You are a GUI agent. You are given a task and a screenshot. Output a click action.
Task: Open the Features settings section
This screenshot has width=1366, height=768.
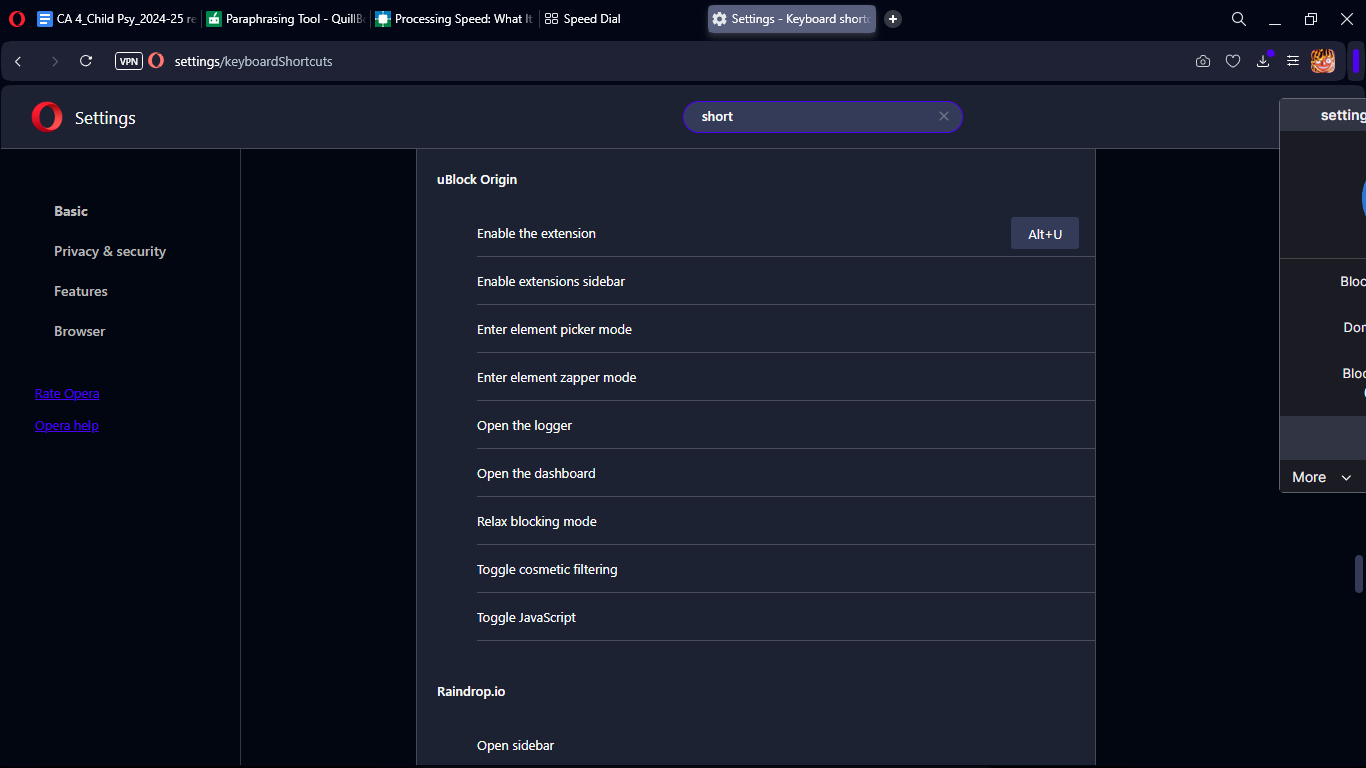81,291
